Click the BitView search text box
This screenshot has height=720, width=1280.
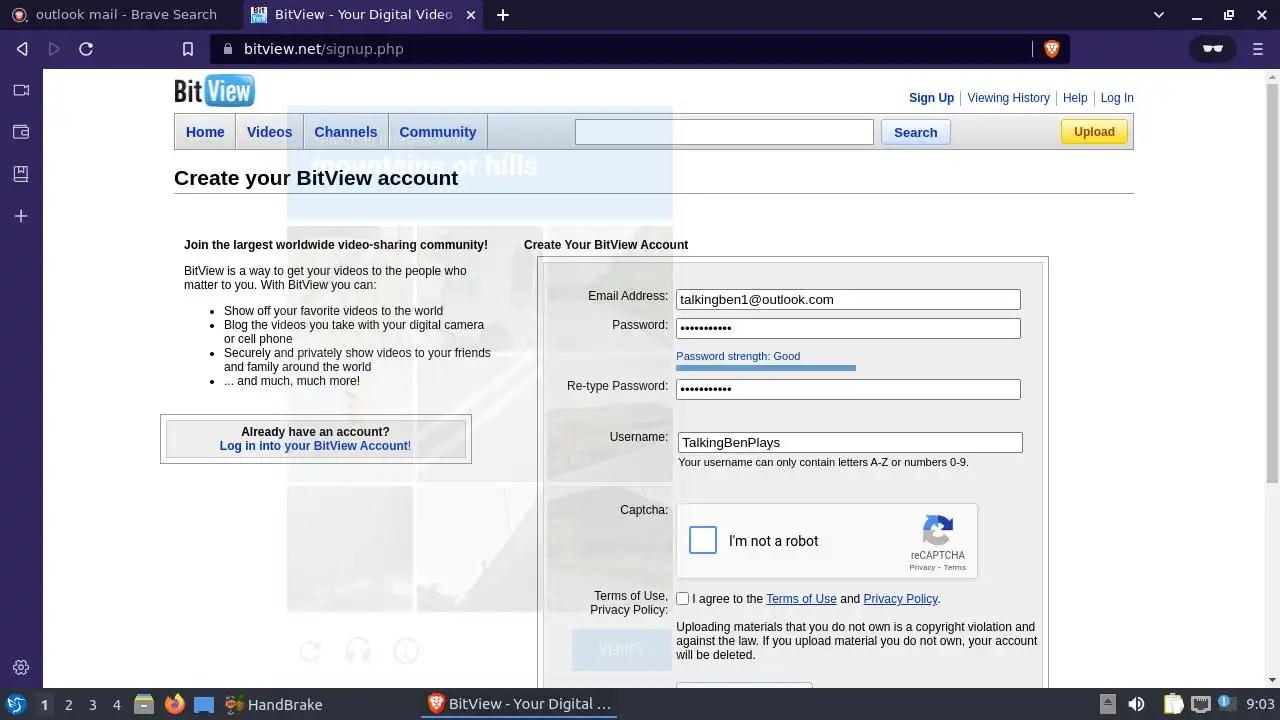point(724,132)
